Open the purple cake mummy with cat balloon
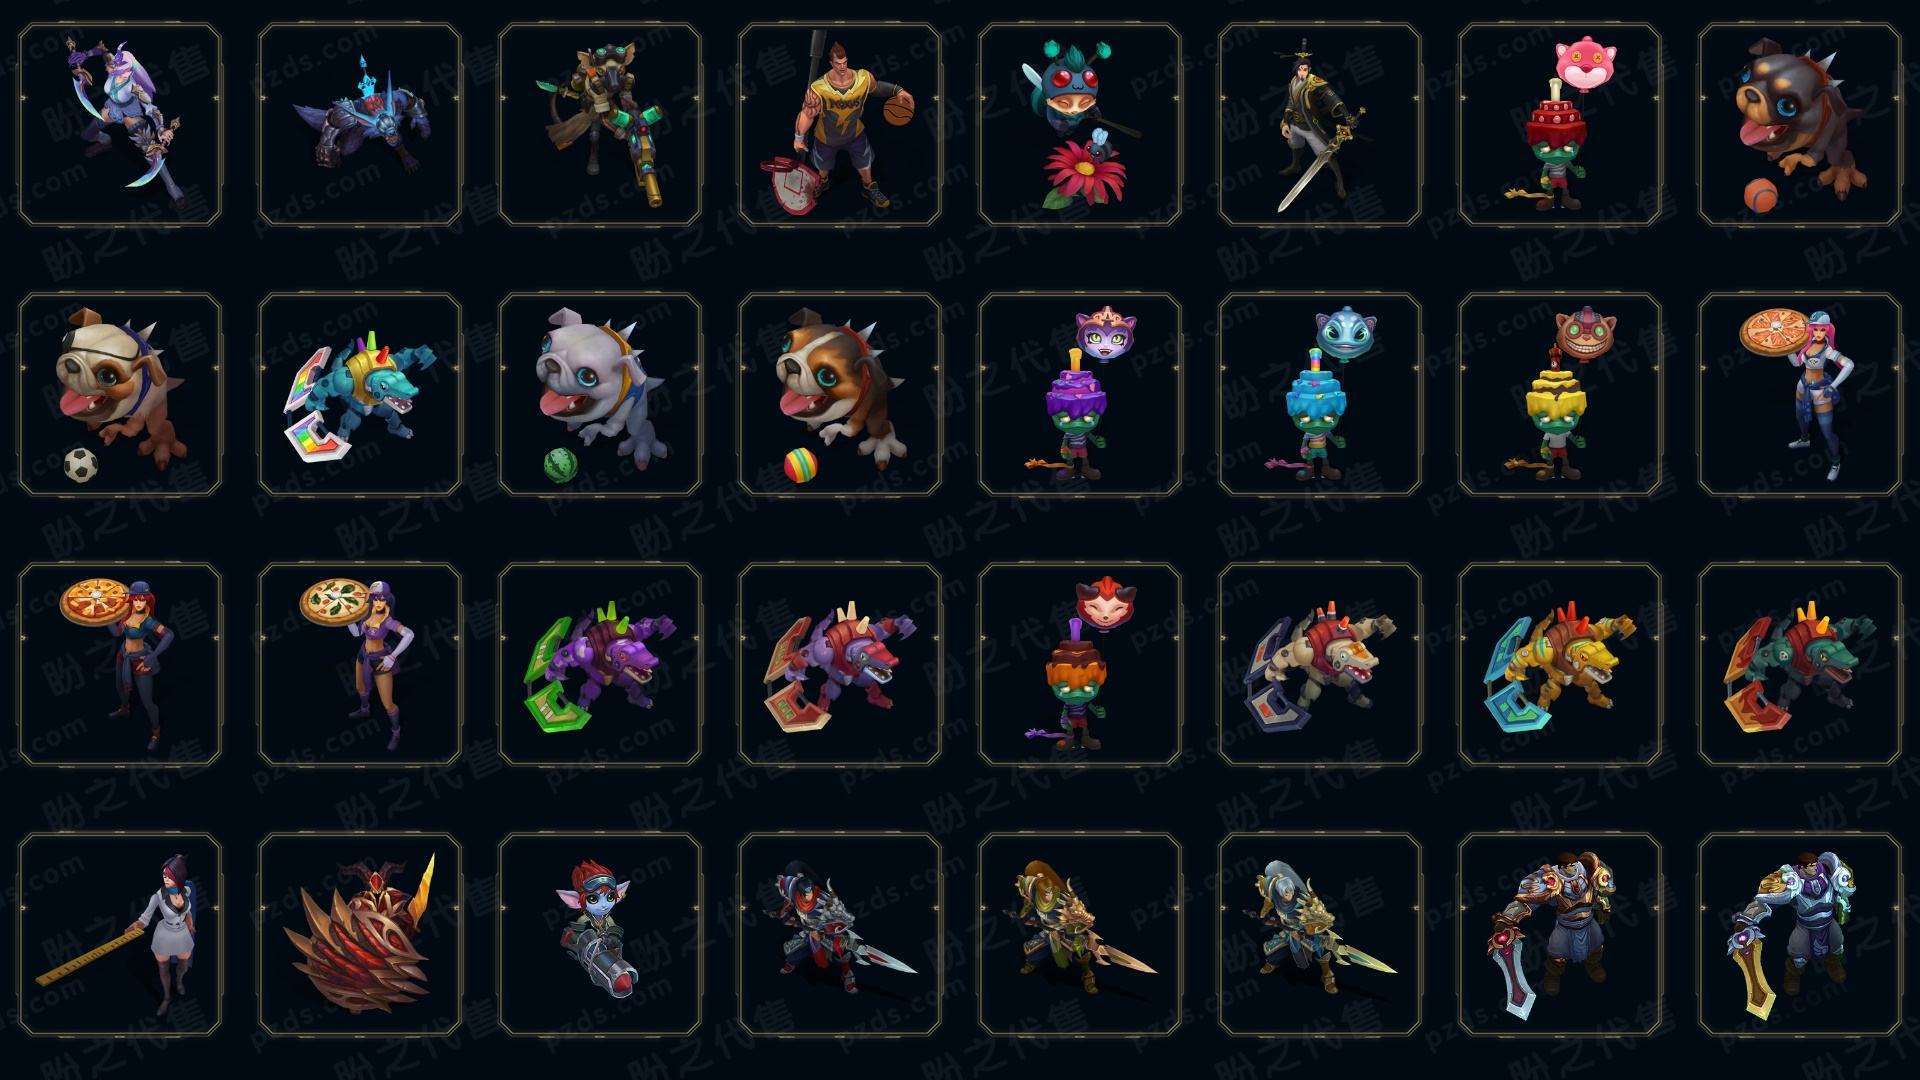Viewport: 1920px width, 1080px height. [1079, 394]
